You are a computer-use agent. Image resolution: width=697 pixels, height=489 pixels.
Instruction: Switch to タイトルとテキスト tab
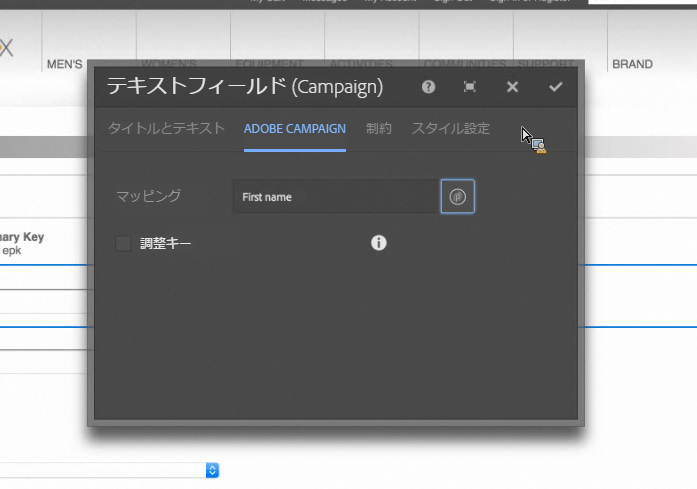[166, 128]
